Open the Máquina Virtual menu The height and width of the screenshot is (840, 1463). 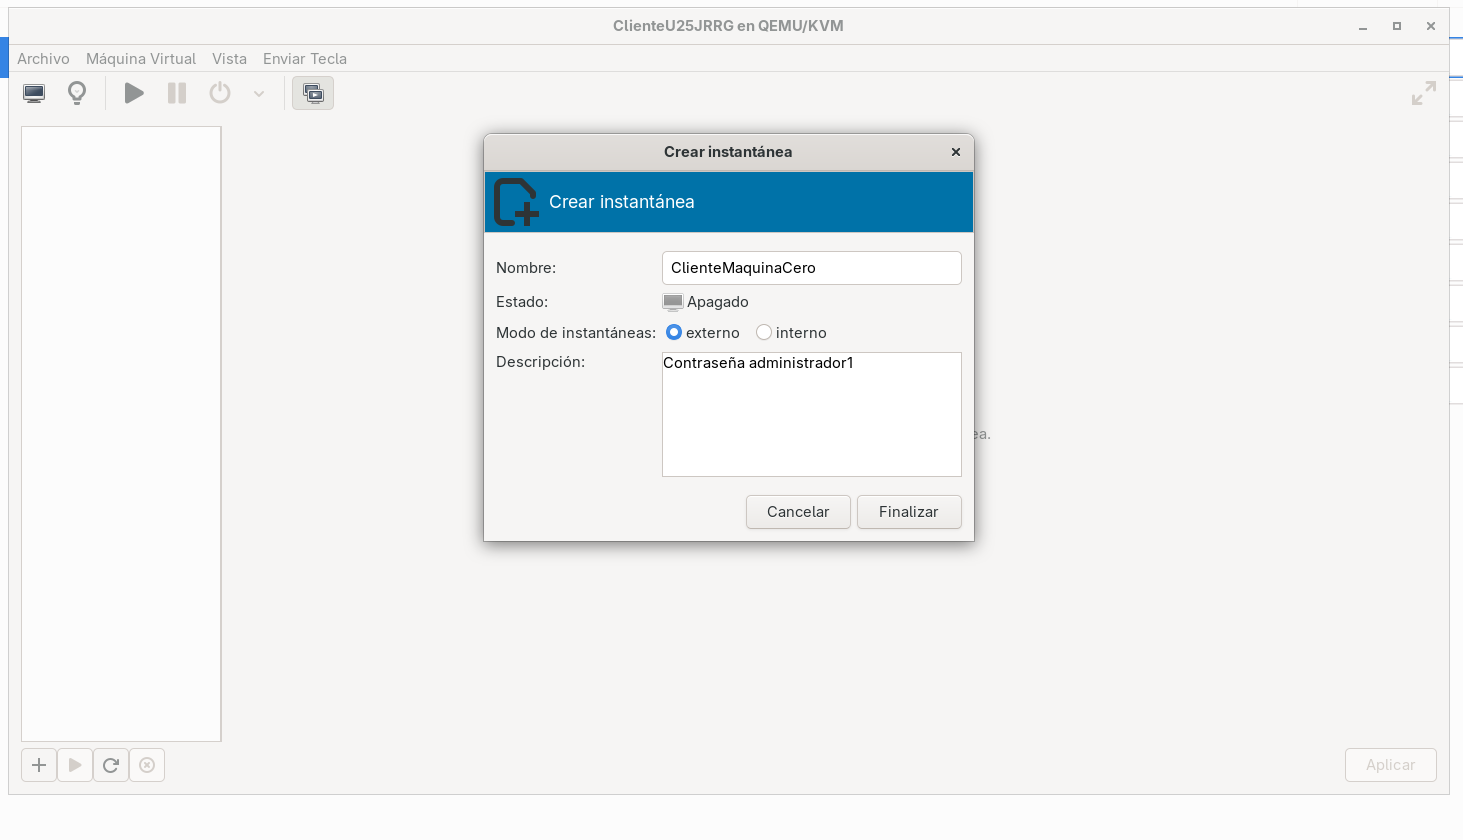(141, 59)
